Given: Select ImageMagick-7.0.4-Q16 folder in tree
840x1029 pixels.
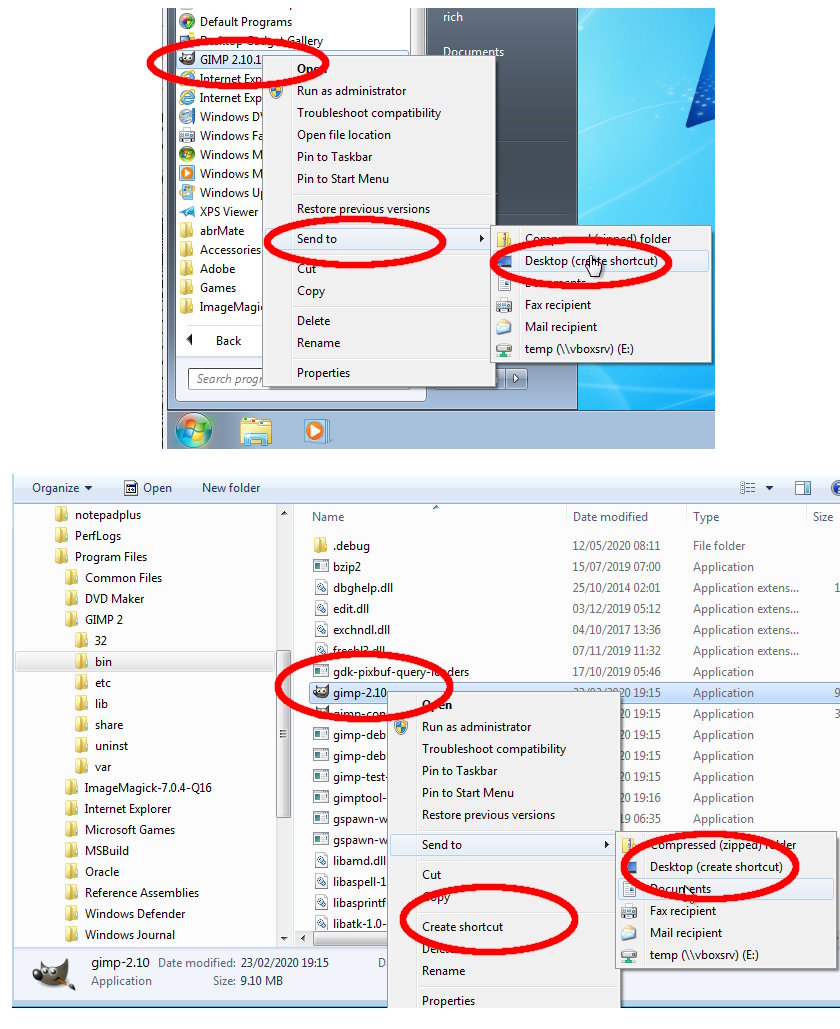Looking at the screenshot, I should coord(148,788).
